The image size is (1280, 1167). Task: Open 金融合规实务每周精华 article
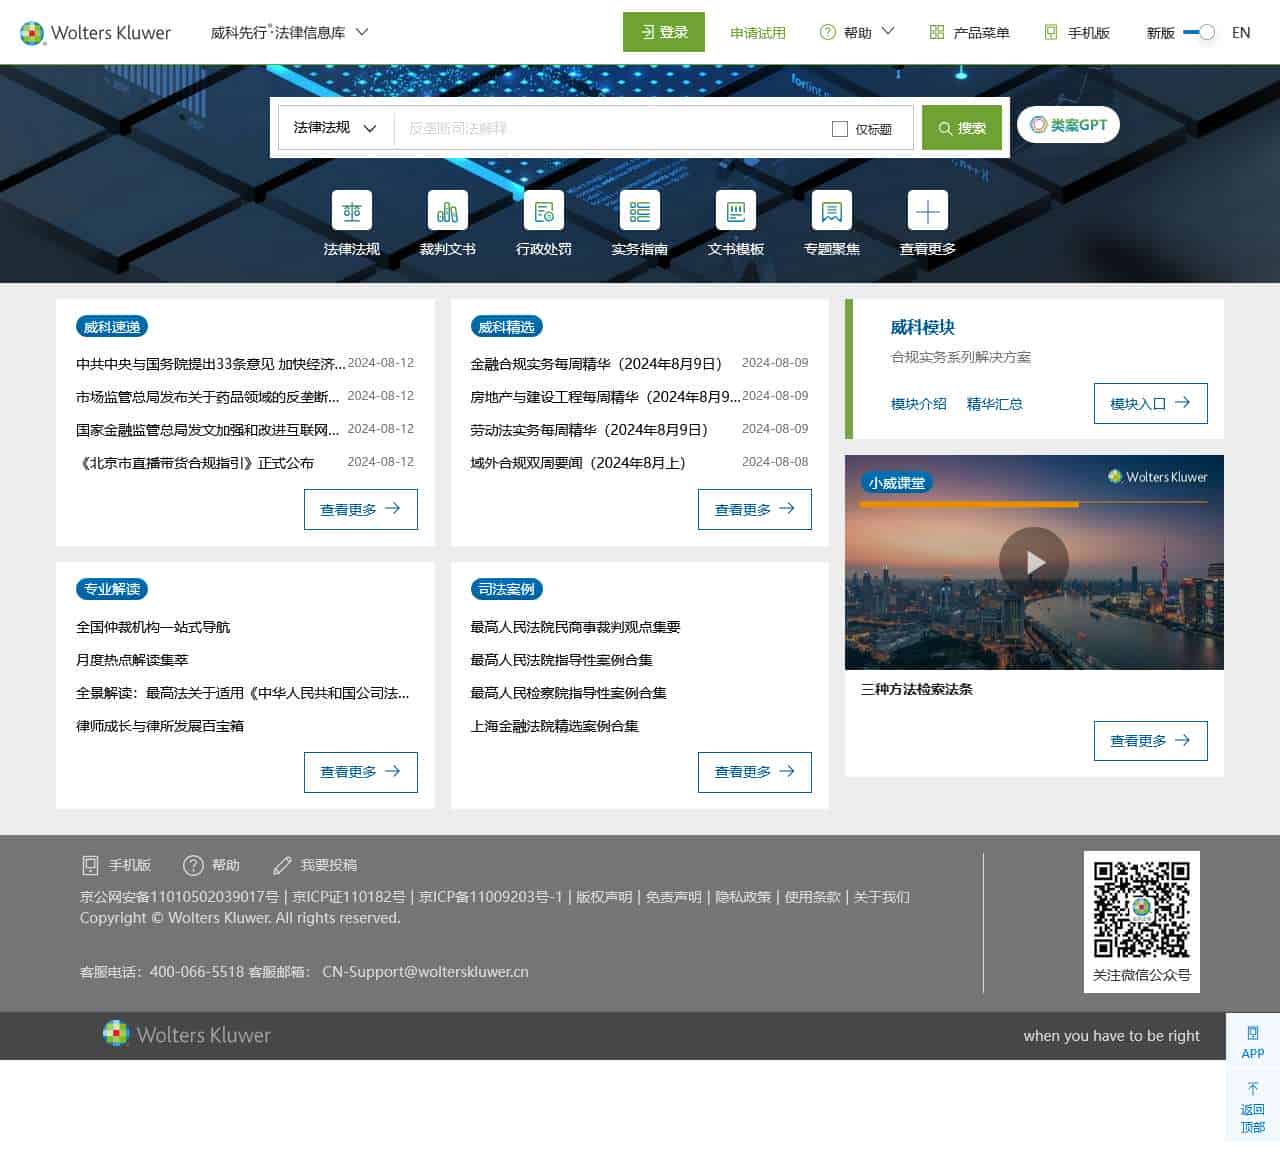click(x=596, y=364)
